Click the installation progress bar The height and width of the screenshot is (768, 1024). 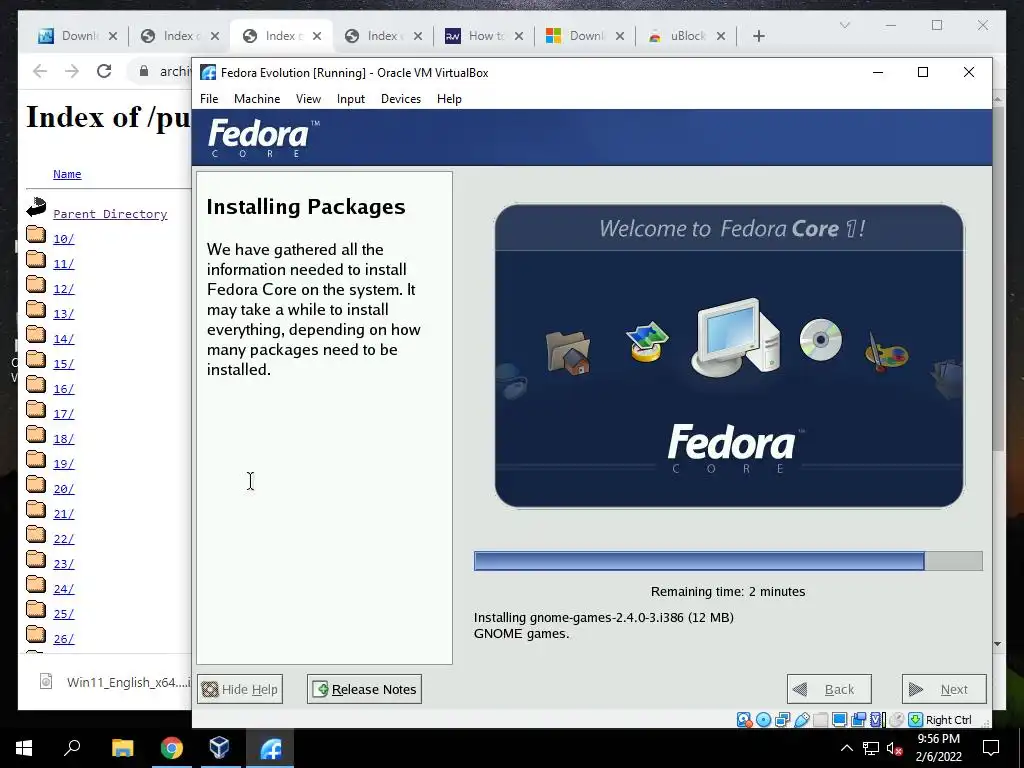728,561
